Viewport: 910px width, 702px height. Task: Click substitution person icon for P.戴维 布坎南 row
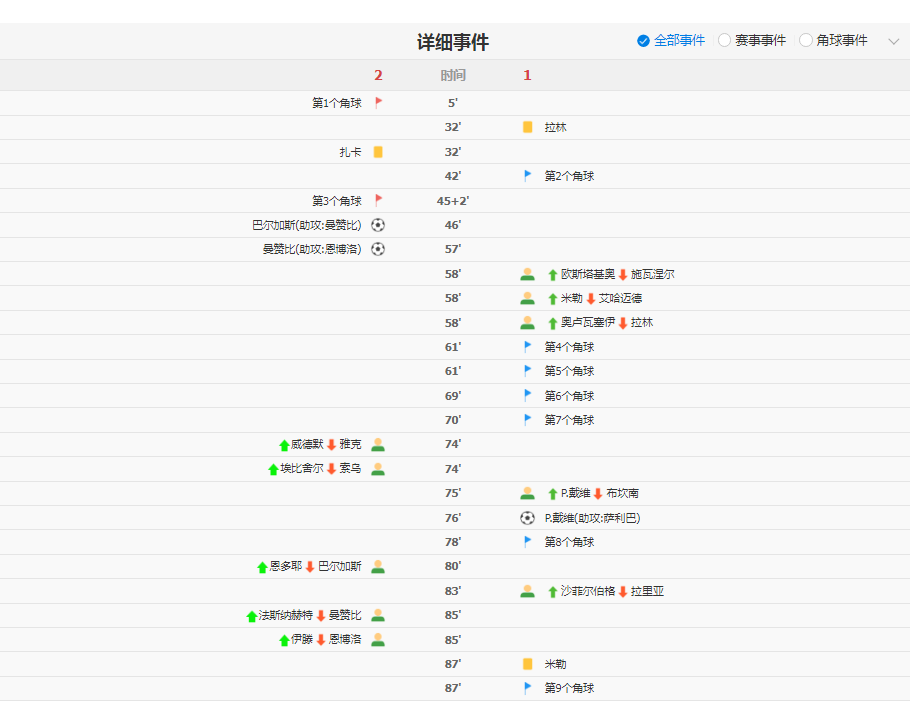[528, 493]
